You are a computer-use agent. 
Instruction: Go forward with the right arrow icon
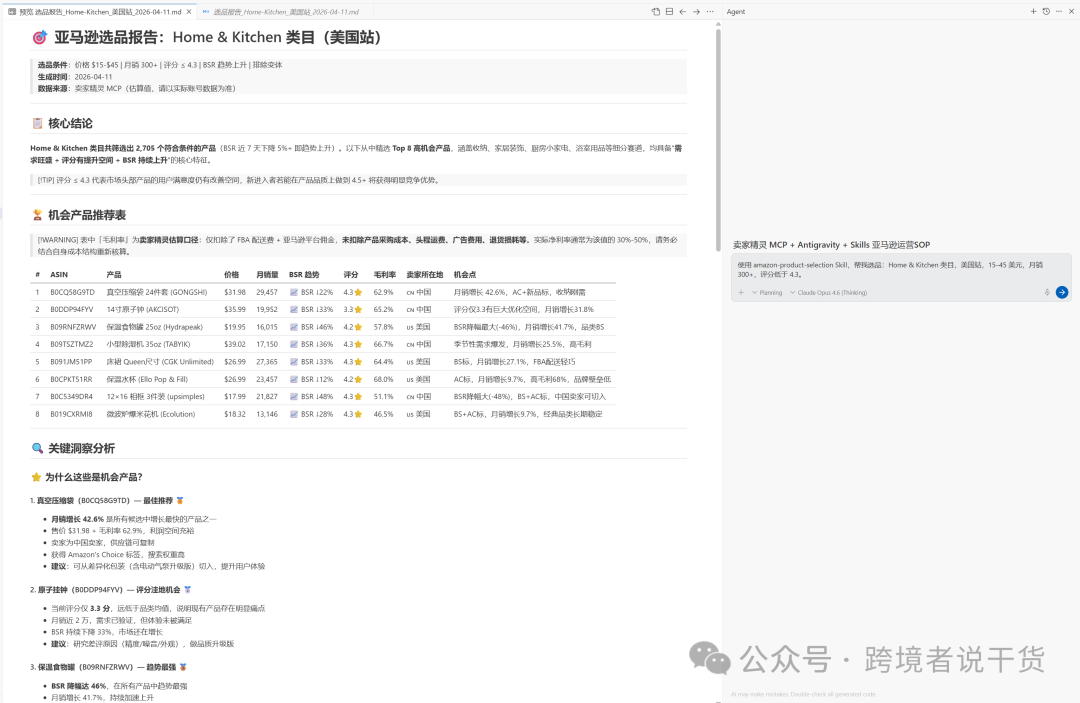point(696,12)
